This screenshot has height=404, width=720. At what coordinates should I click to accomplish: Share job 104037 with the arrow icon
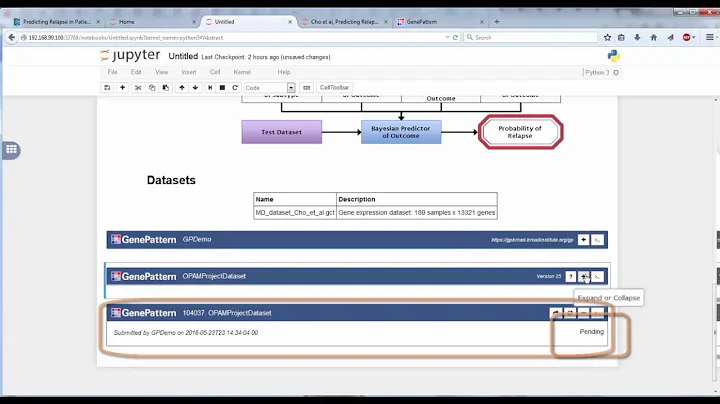coord(556,313)
